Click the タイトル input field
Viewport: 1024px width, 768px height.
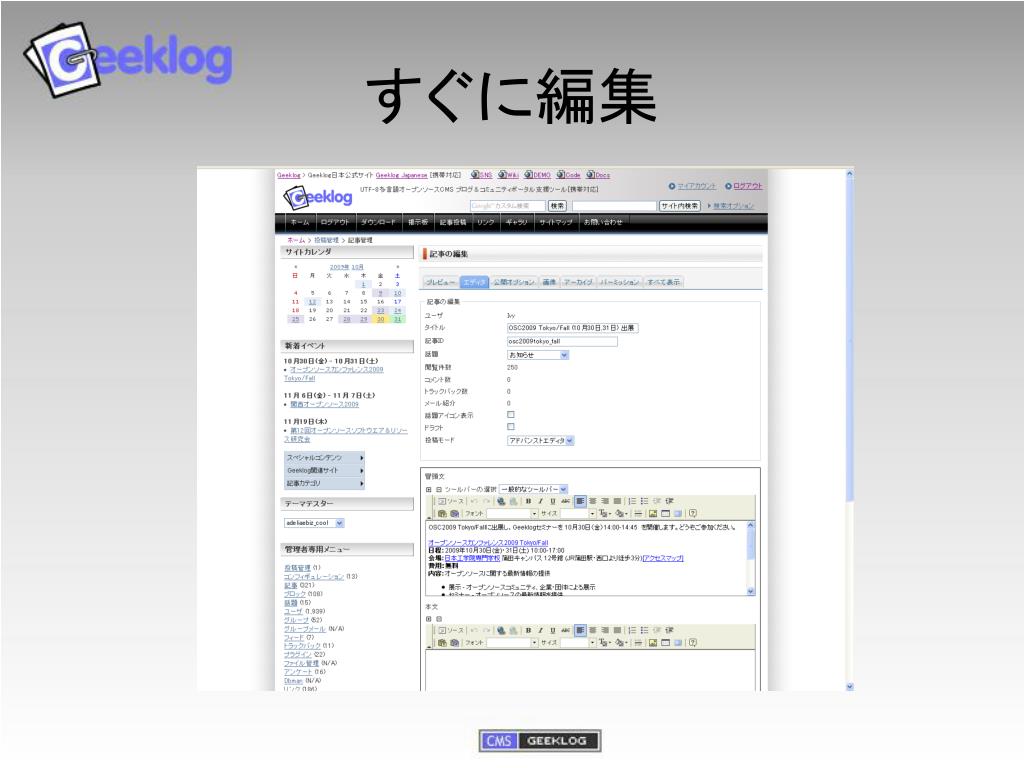point(572,328)
